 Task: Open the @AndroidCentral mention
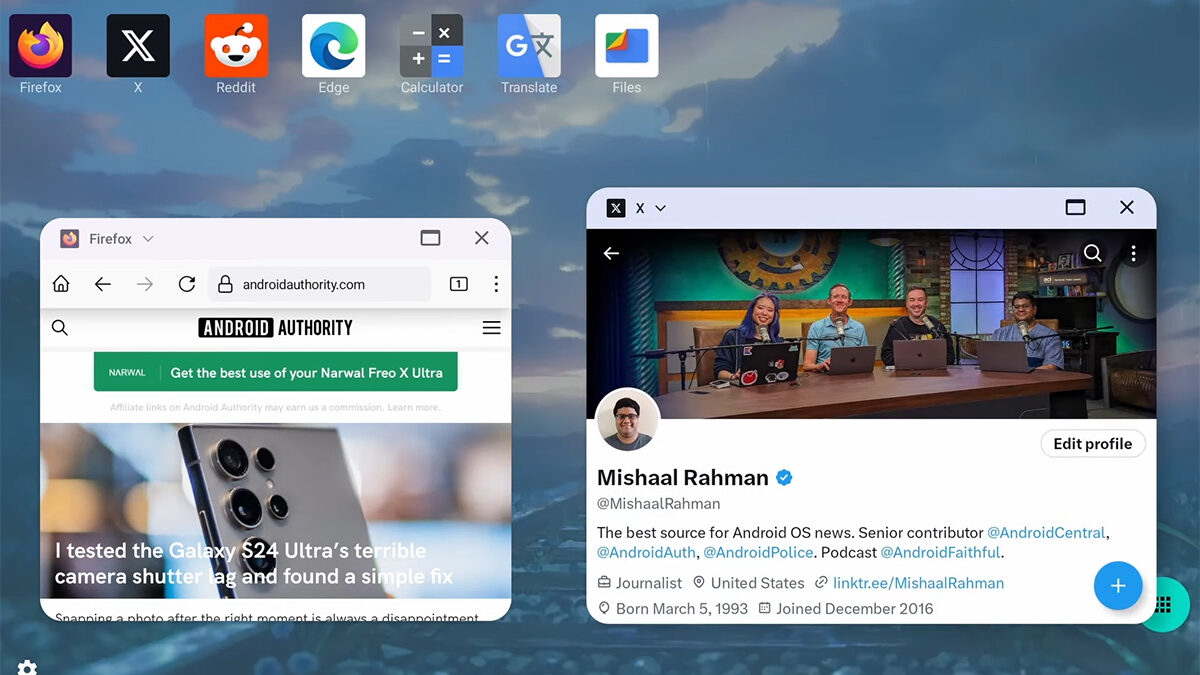1046,533
